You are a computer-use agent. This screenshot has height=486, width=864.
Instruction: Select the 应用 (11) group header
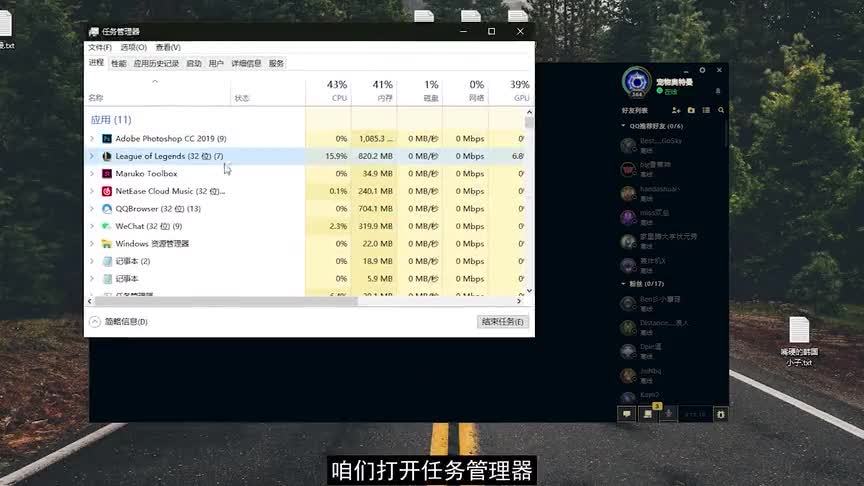111,120
